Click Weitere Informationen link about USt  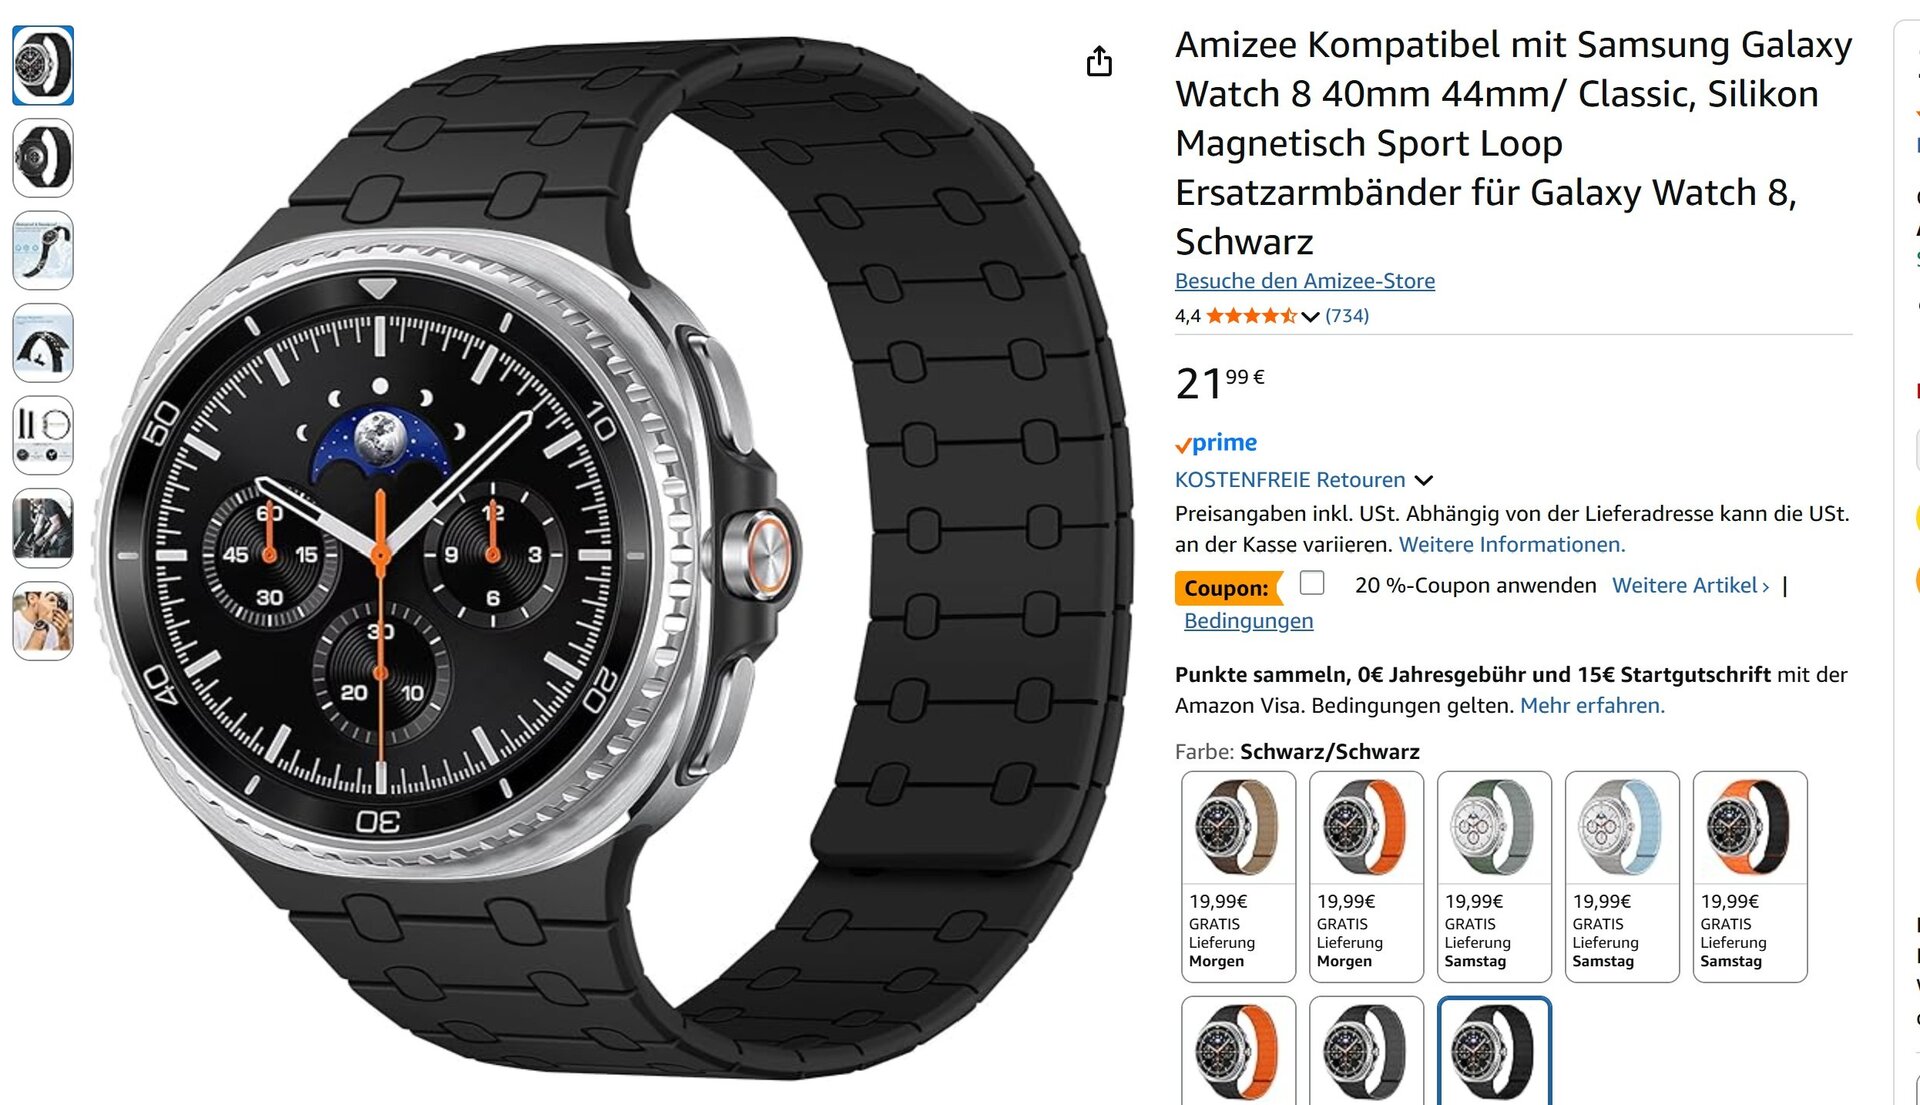(1512, 545)
